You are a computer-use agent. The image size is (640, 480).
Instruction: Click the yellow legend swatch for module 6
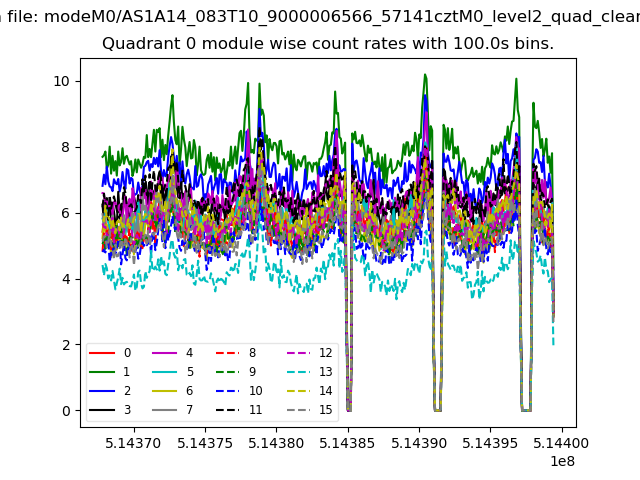click(x=163, y=390)
